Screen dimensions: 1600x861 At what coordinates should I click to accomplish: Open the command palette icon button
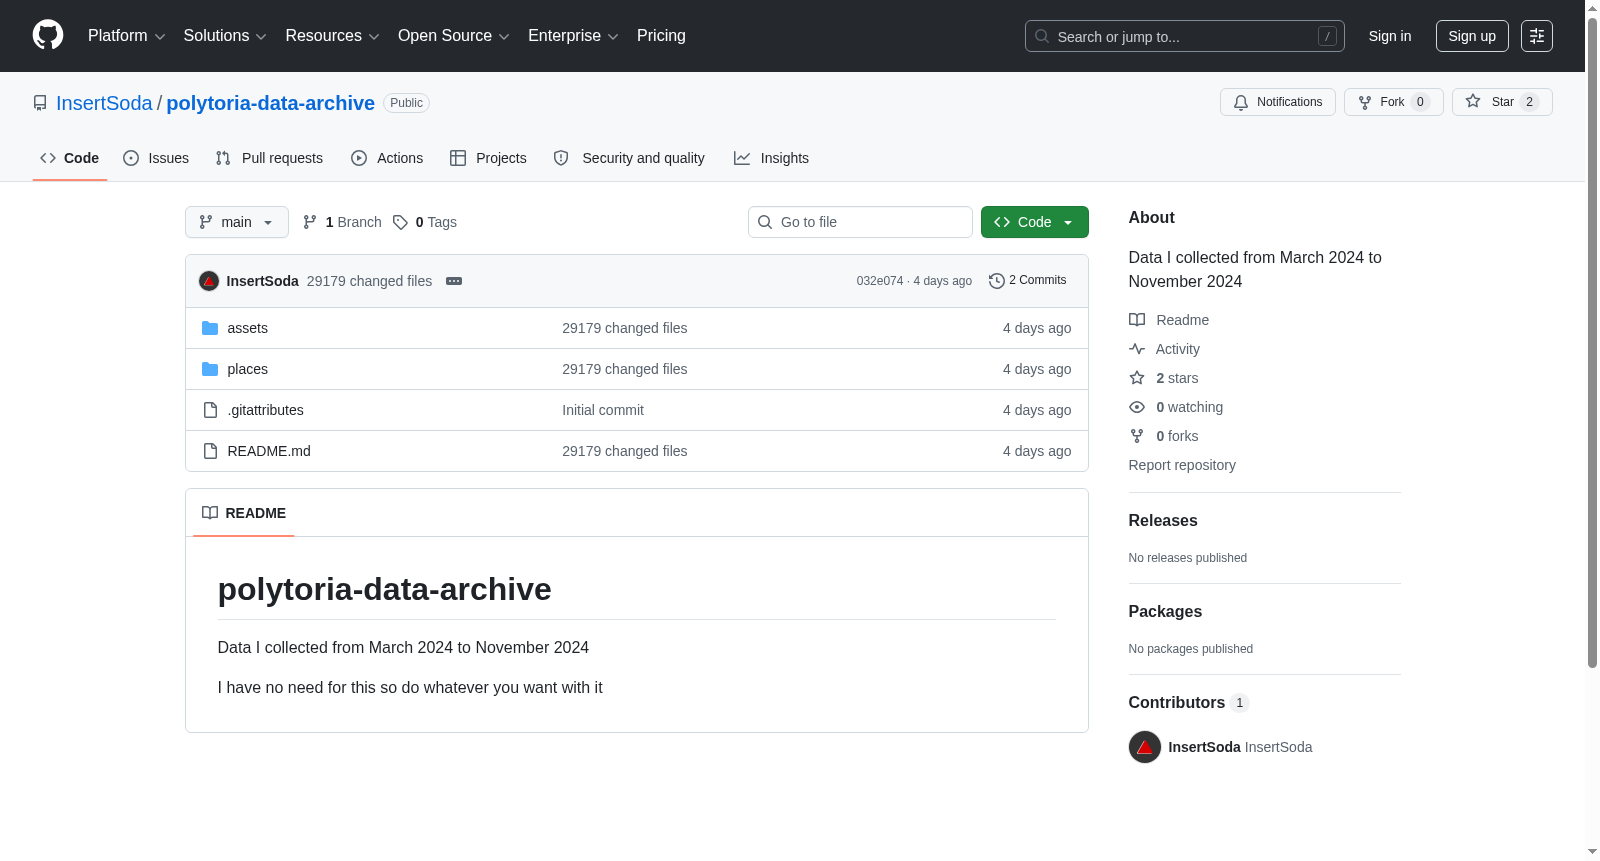click(1536, 36)
